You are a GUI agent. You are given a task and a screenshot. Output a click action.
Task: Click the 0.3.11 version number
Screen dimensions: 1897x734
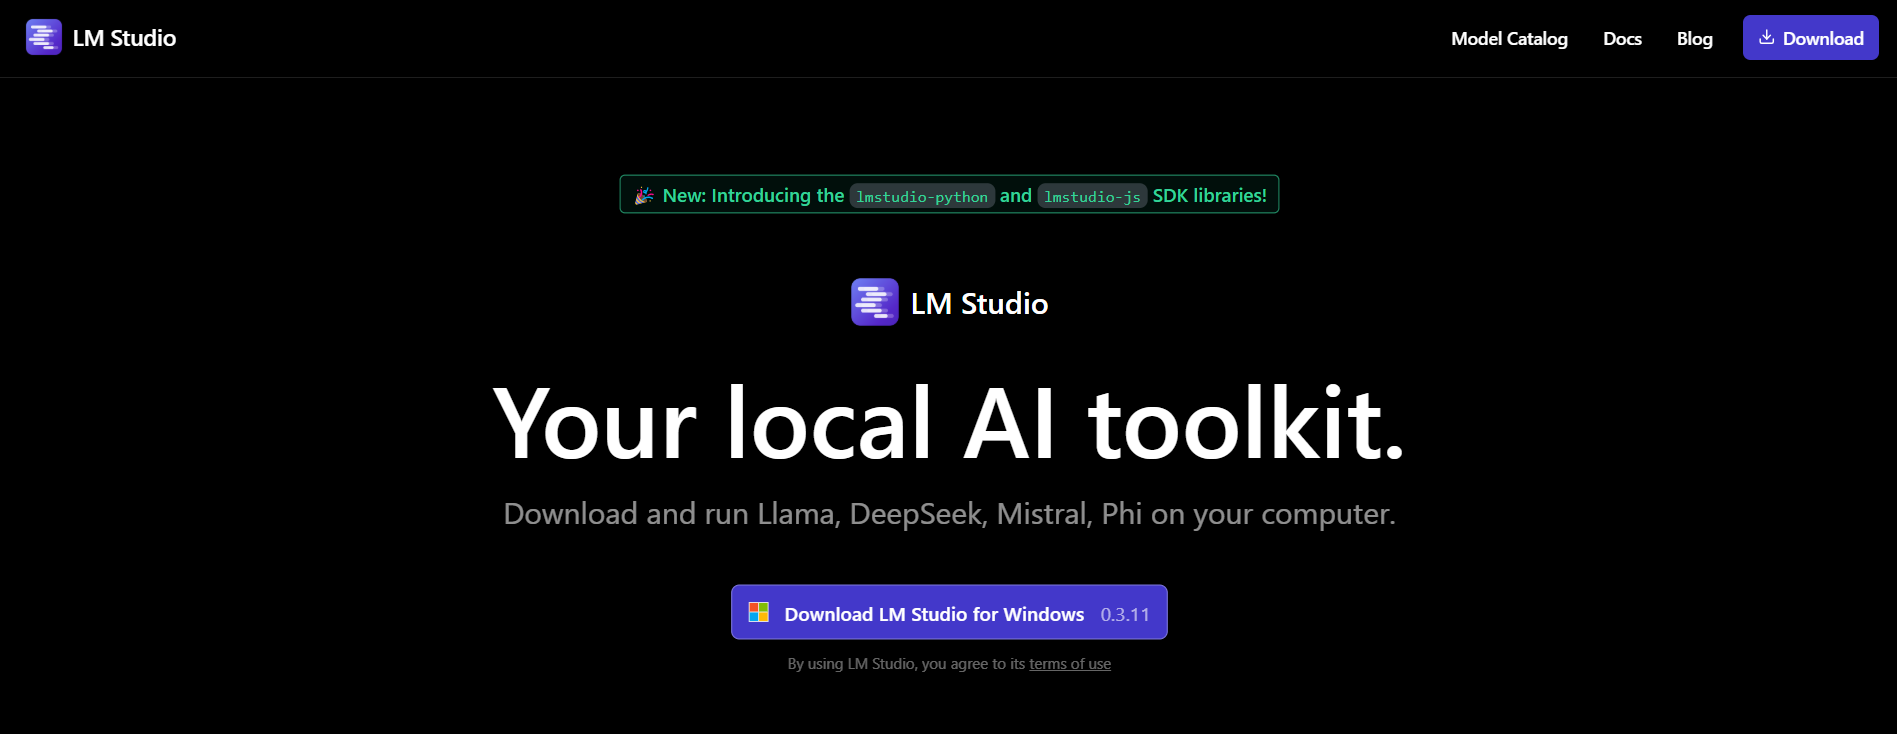tap(1125, 614)
